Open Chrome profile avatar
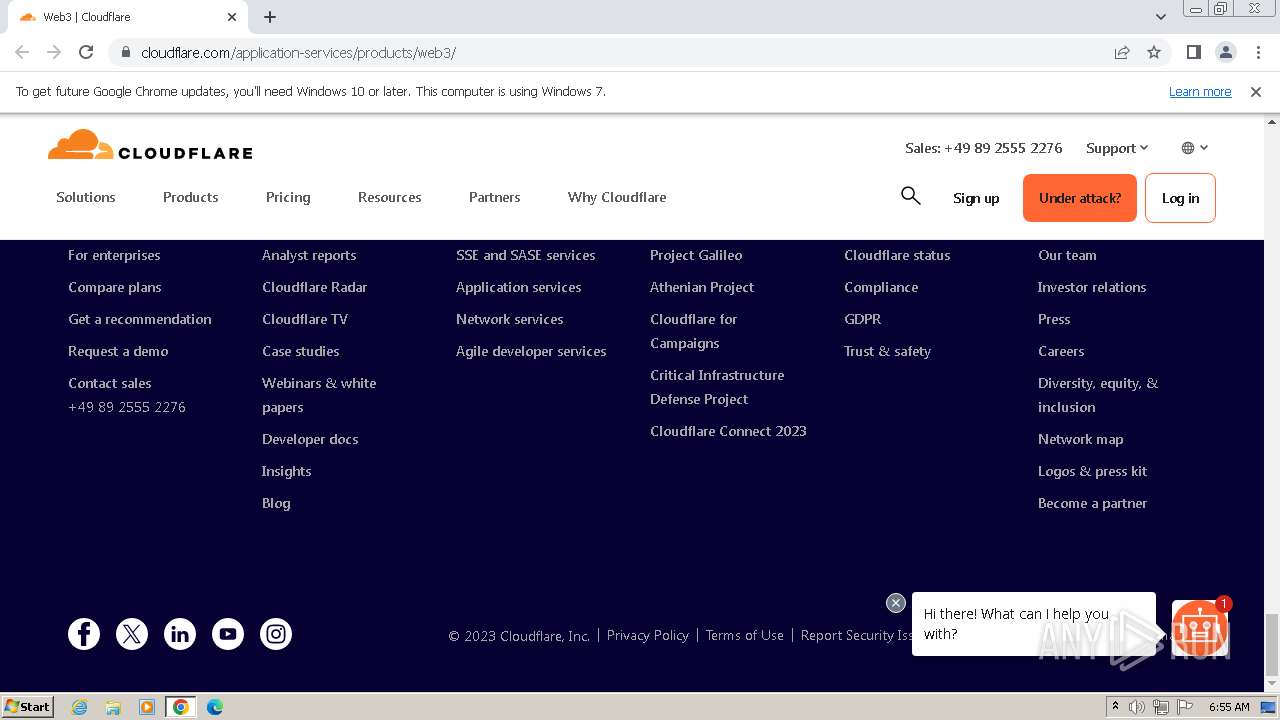The image size is (1280, 720). coord(1225,52)
